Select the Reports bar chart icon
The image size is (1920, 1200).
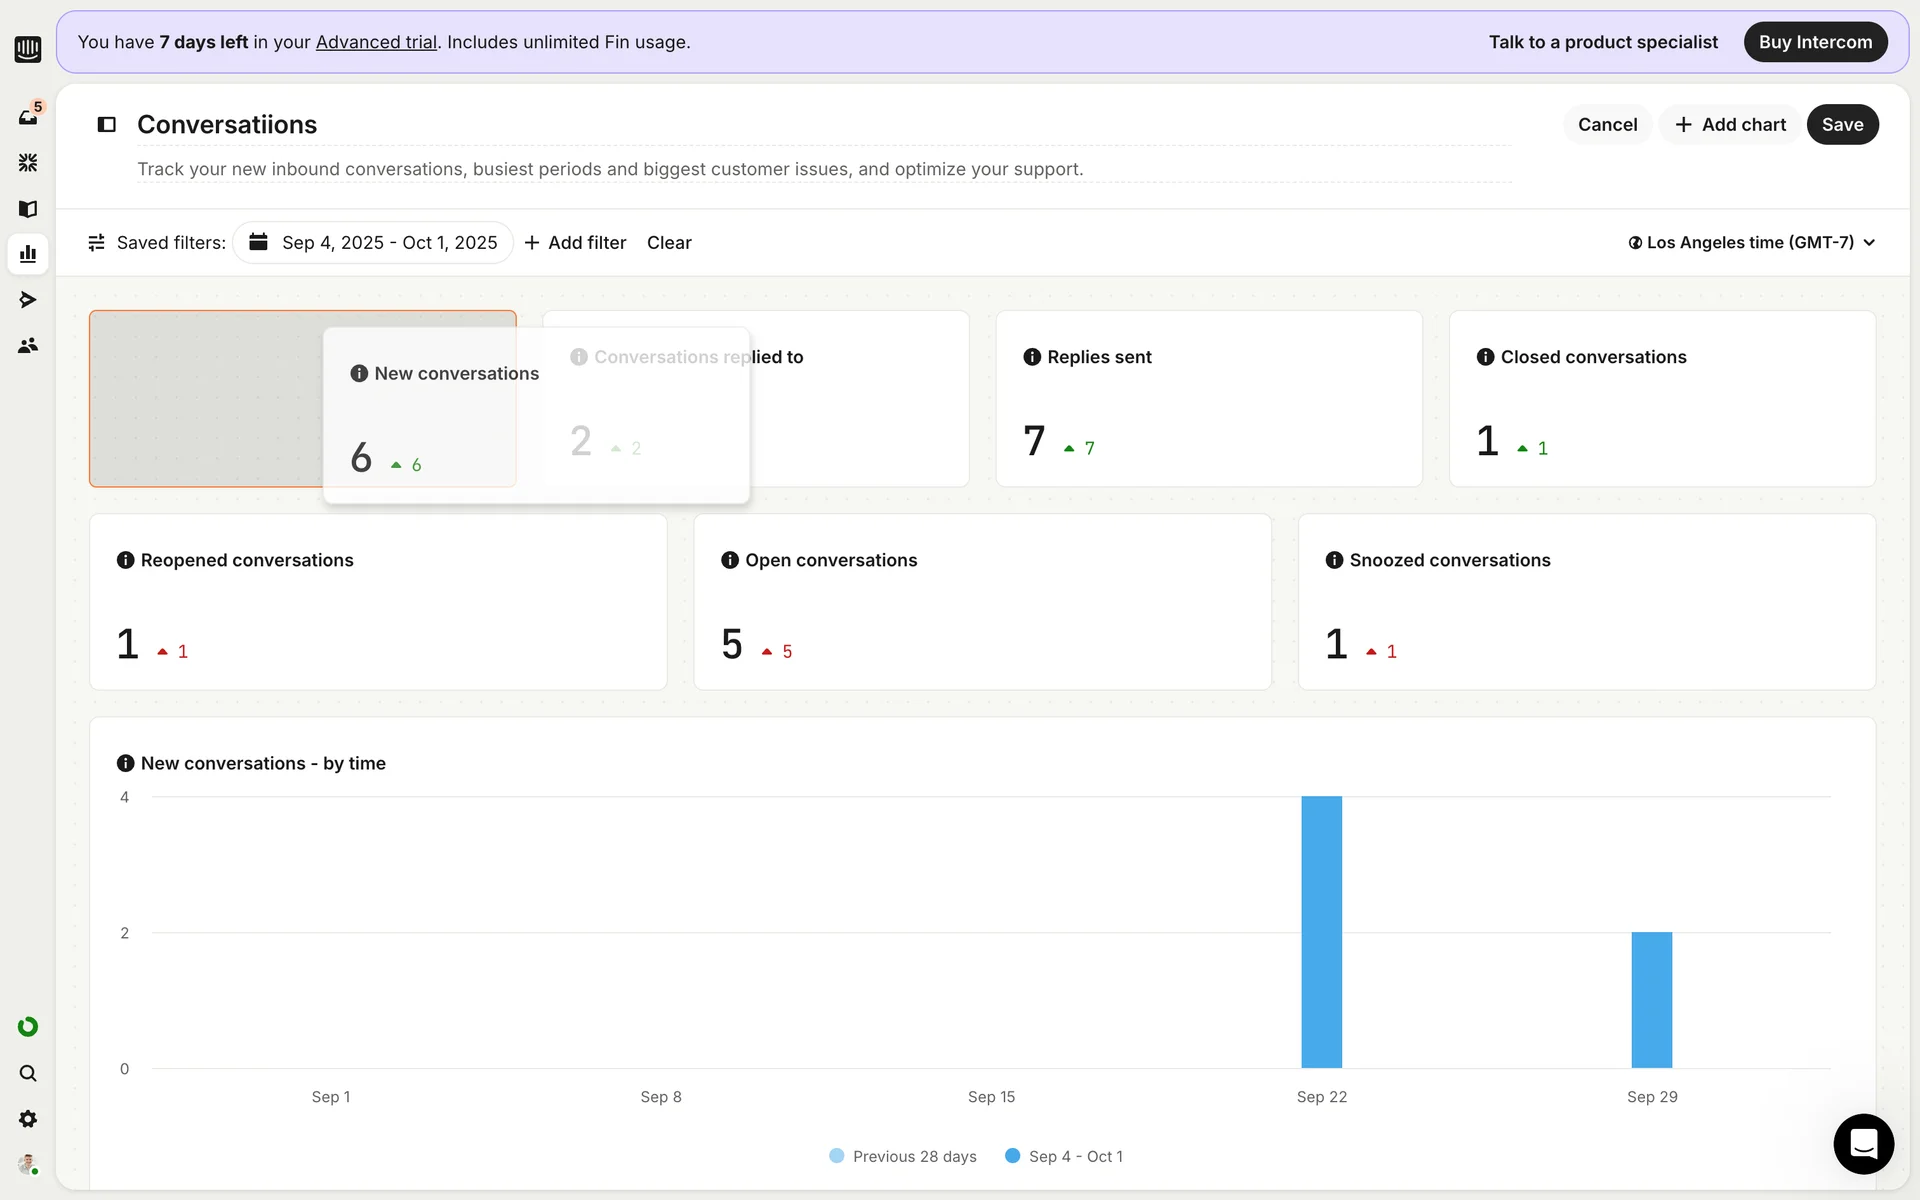(28, 254)
